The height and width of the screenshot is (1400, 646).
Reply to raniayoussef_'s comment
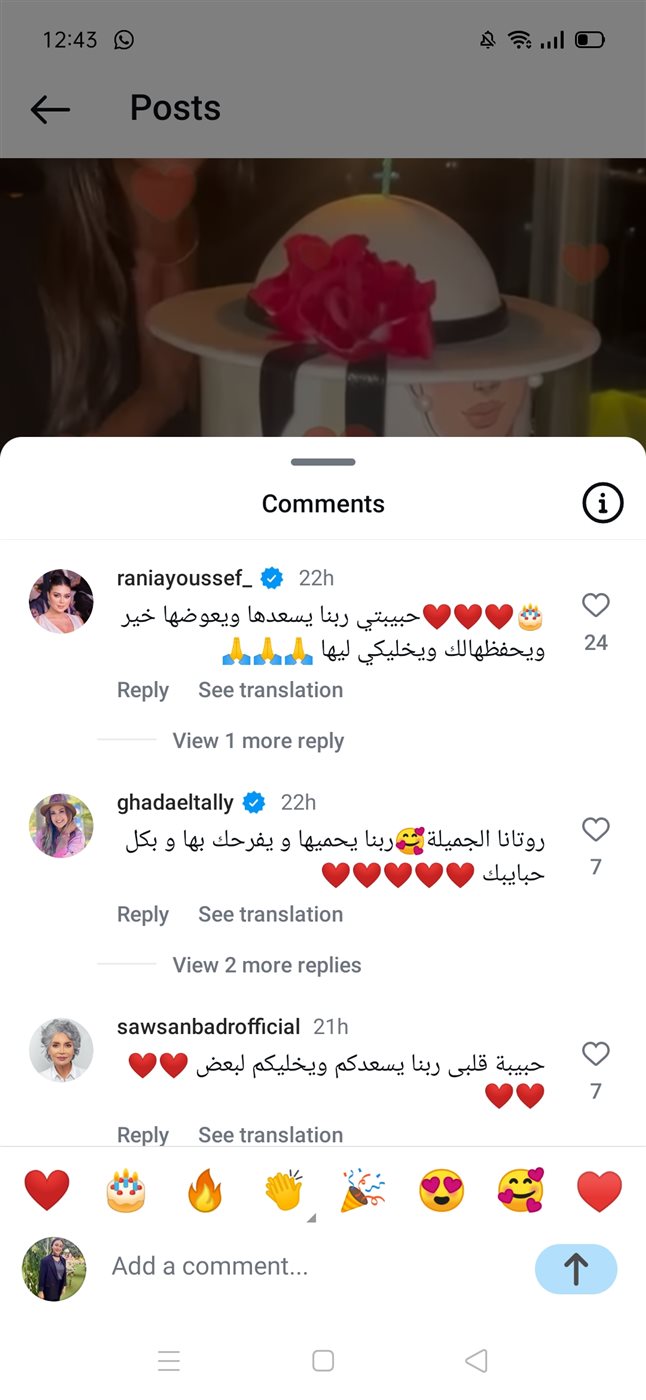point(143,690)
